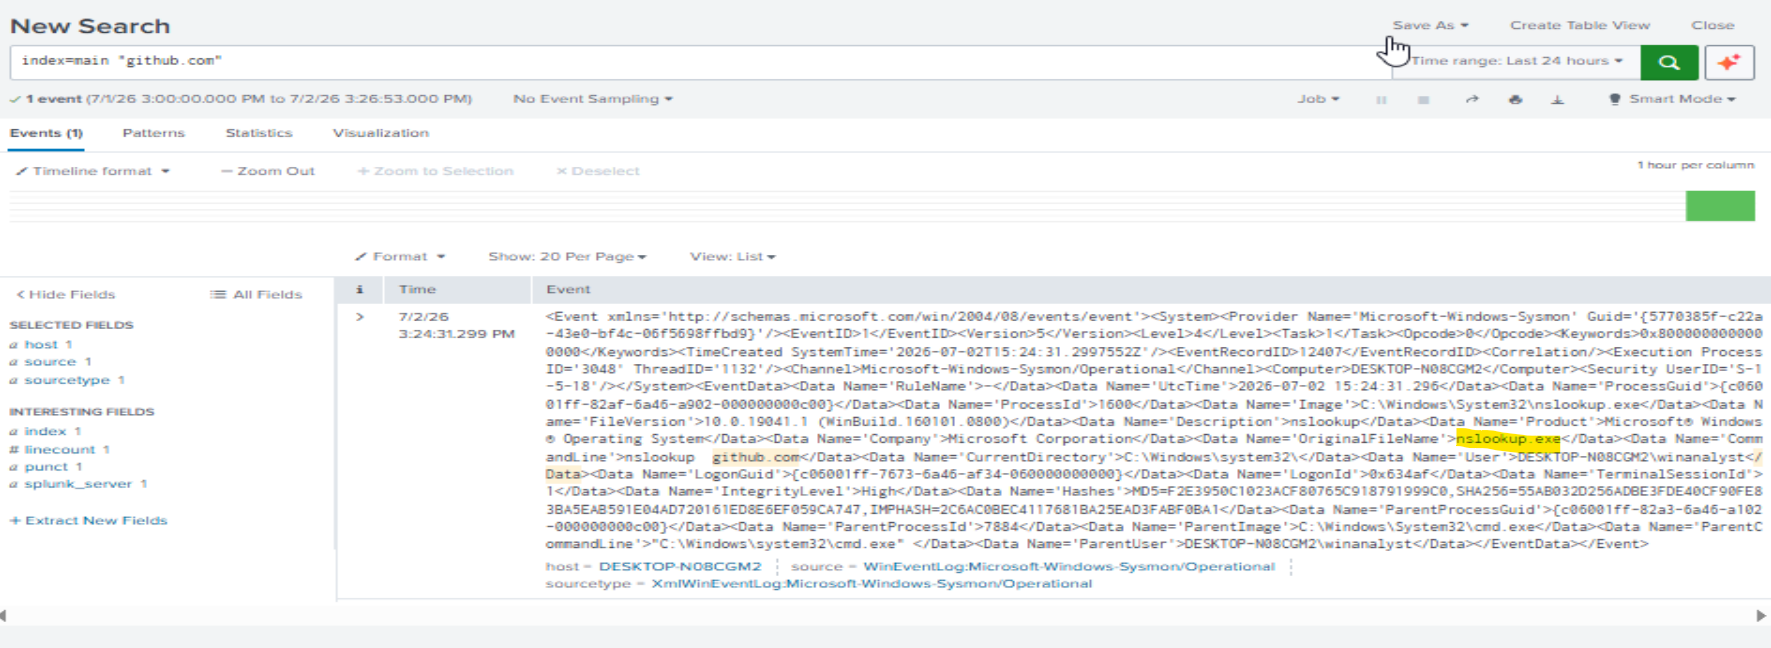
Task: Click the sourcetype value XmlWinEventLog
Action: click(x=871, y=584)
